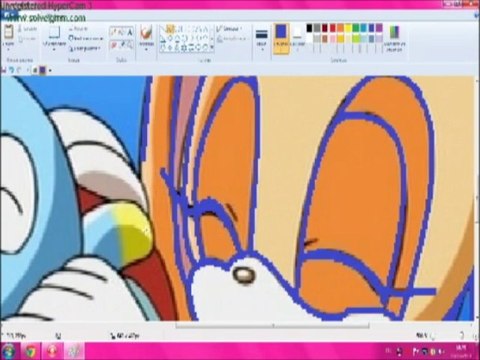Open the red round app on taskbar
This screenshot has width=480, height=360.
52,351
